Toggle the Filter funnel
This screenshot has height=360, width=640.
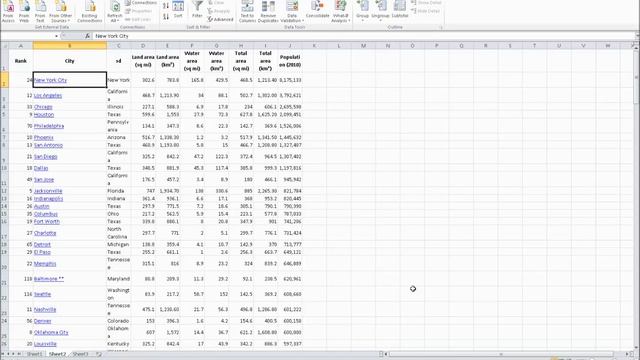[197, 10]
